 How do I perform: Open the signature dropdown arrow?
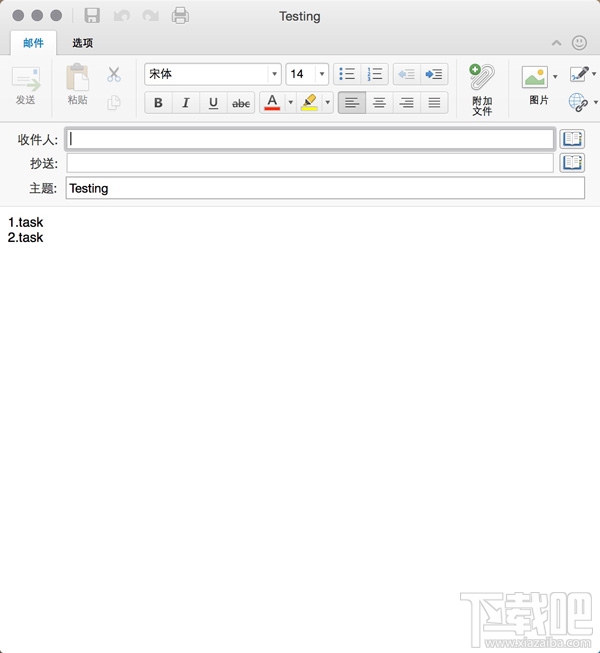[x=594, y=74]
